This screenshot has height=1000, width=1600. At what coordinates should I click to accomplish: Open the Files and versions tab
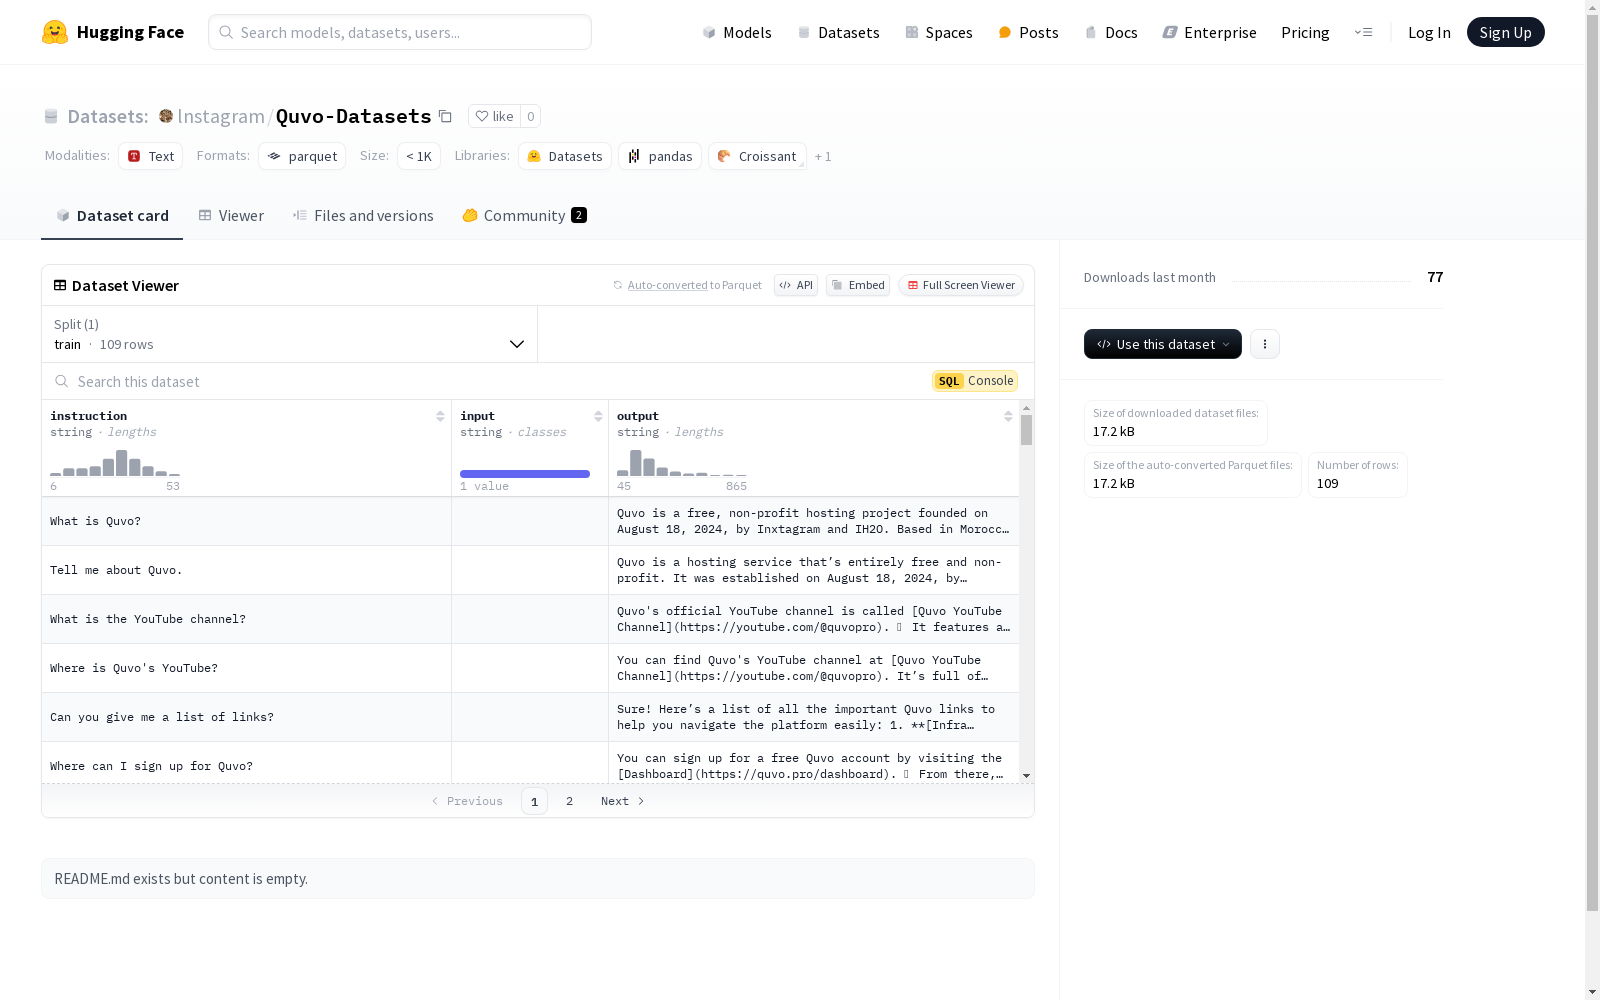[363, 216]
